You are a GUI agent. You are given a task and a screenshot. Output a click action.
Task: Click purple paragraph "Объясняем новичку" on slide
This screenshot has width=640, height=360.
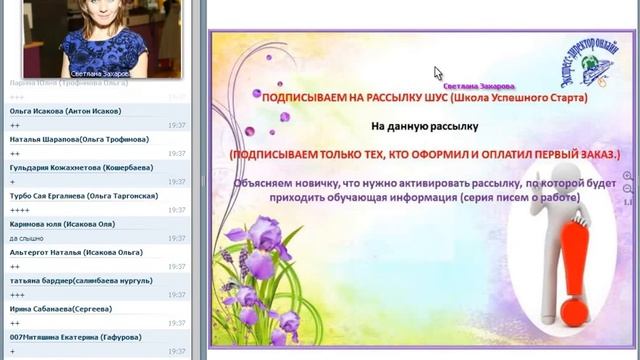pos(424,190)
